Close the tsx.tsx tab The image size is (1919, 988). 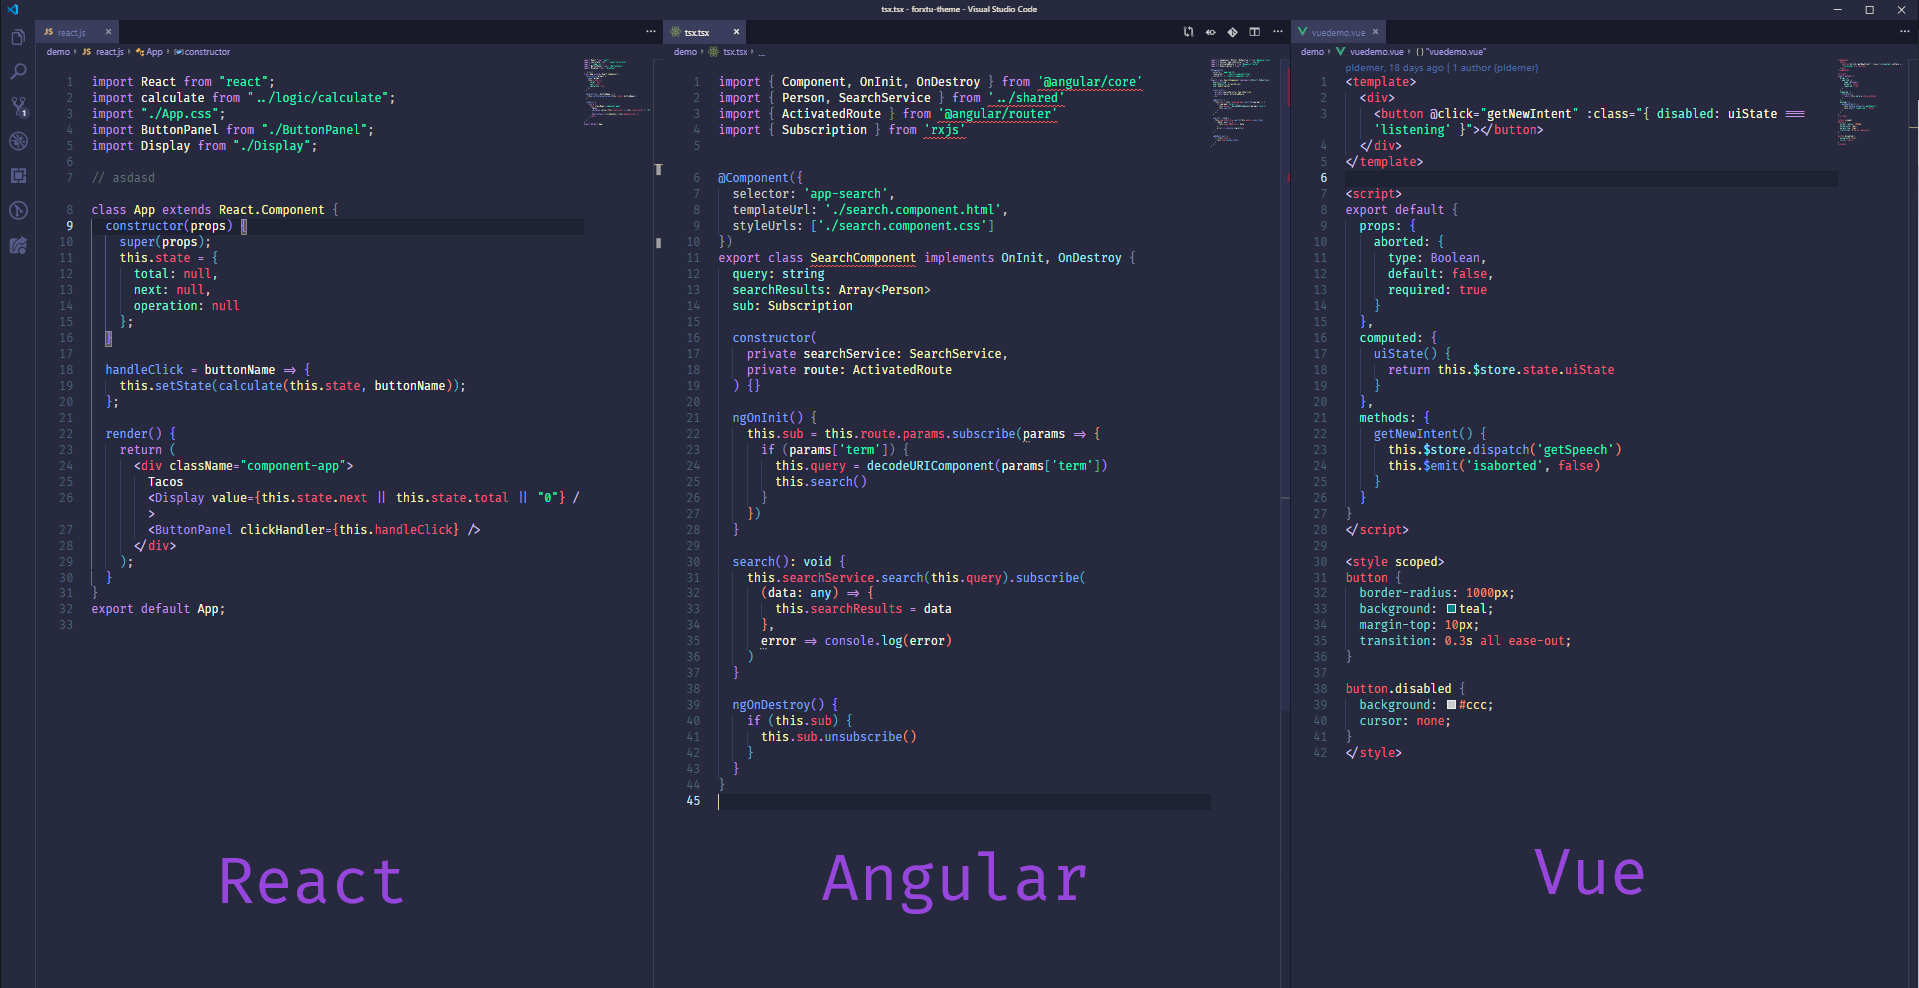click(736, 32)
